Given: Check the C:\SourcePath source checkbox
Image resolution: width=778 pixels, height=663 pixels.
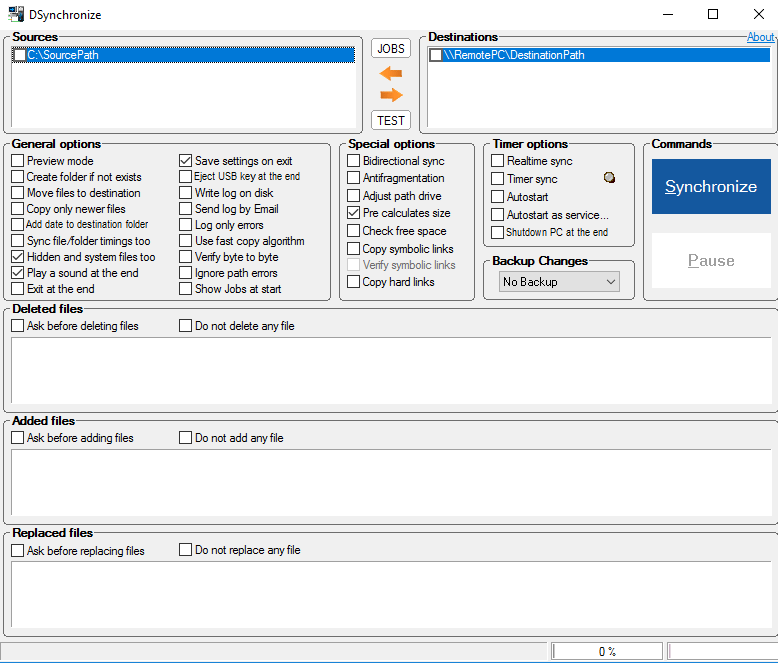Looking at the screenshot, I should coord(19,55).
